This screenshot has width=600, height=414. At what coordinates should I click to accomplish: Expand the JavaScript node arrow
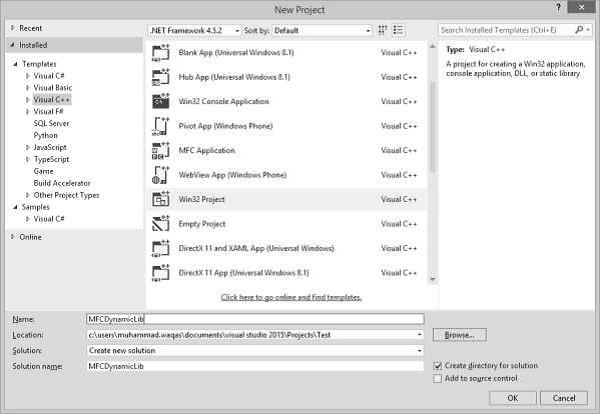coord(27,147)
